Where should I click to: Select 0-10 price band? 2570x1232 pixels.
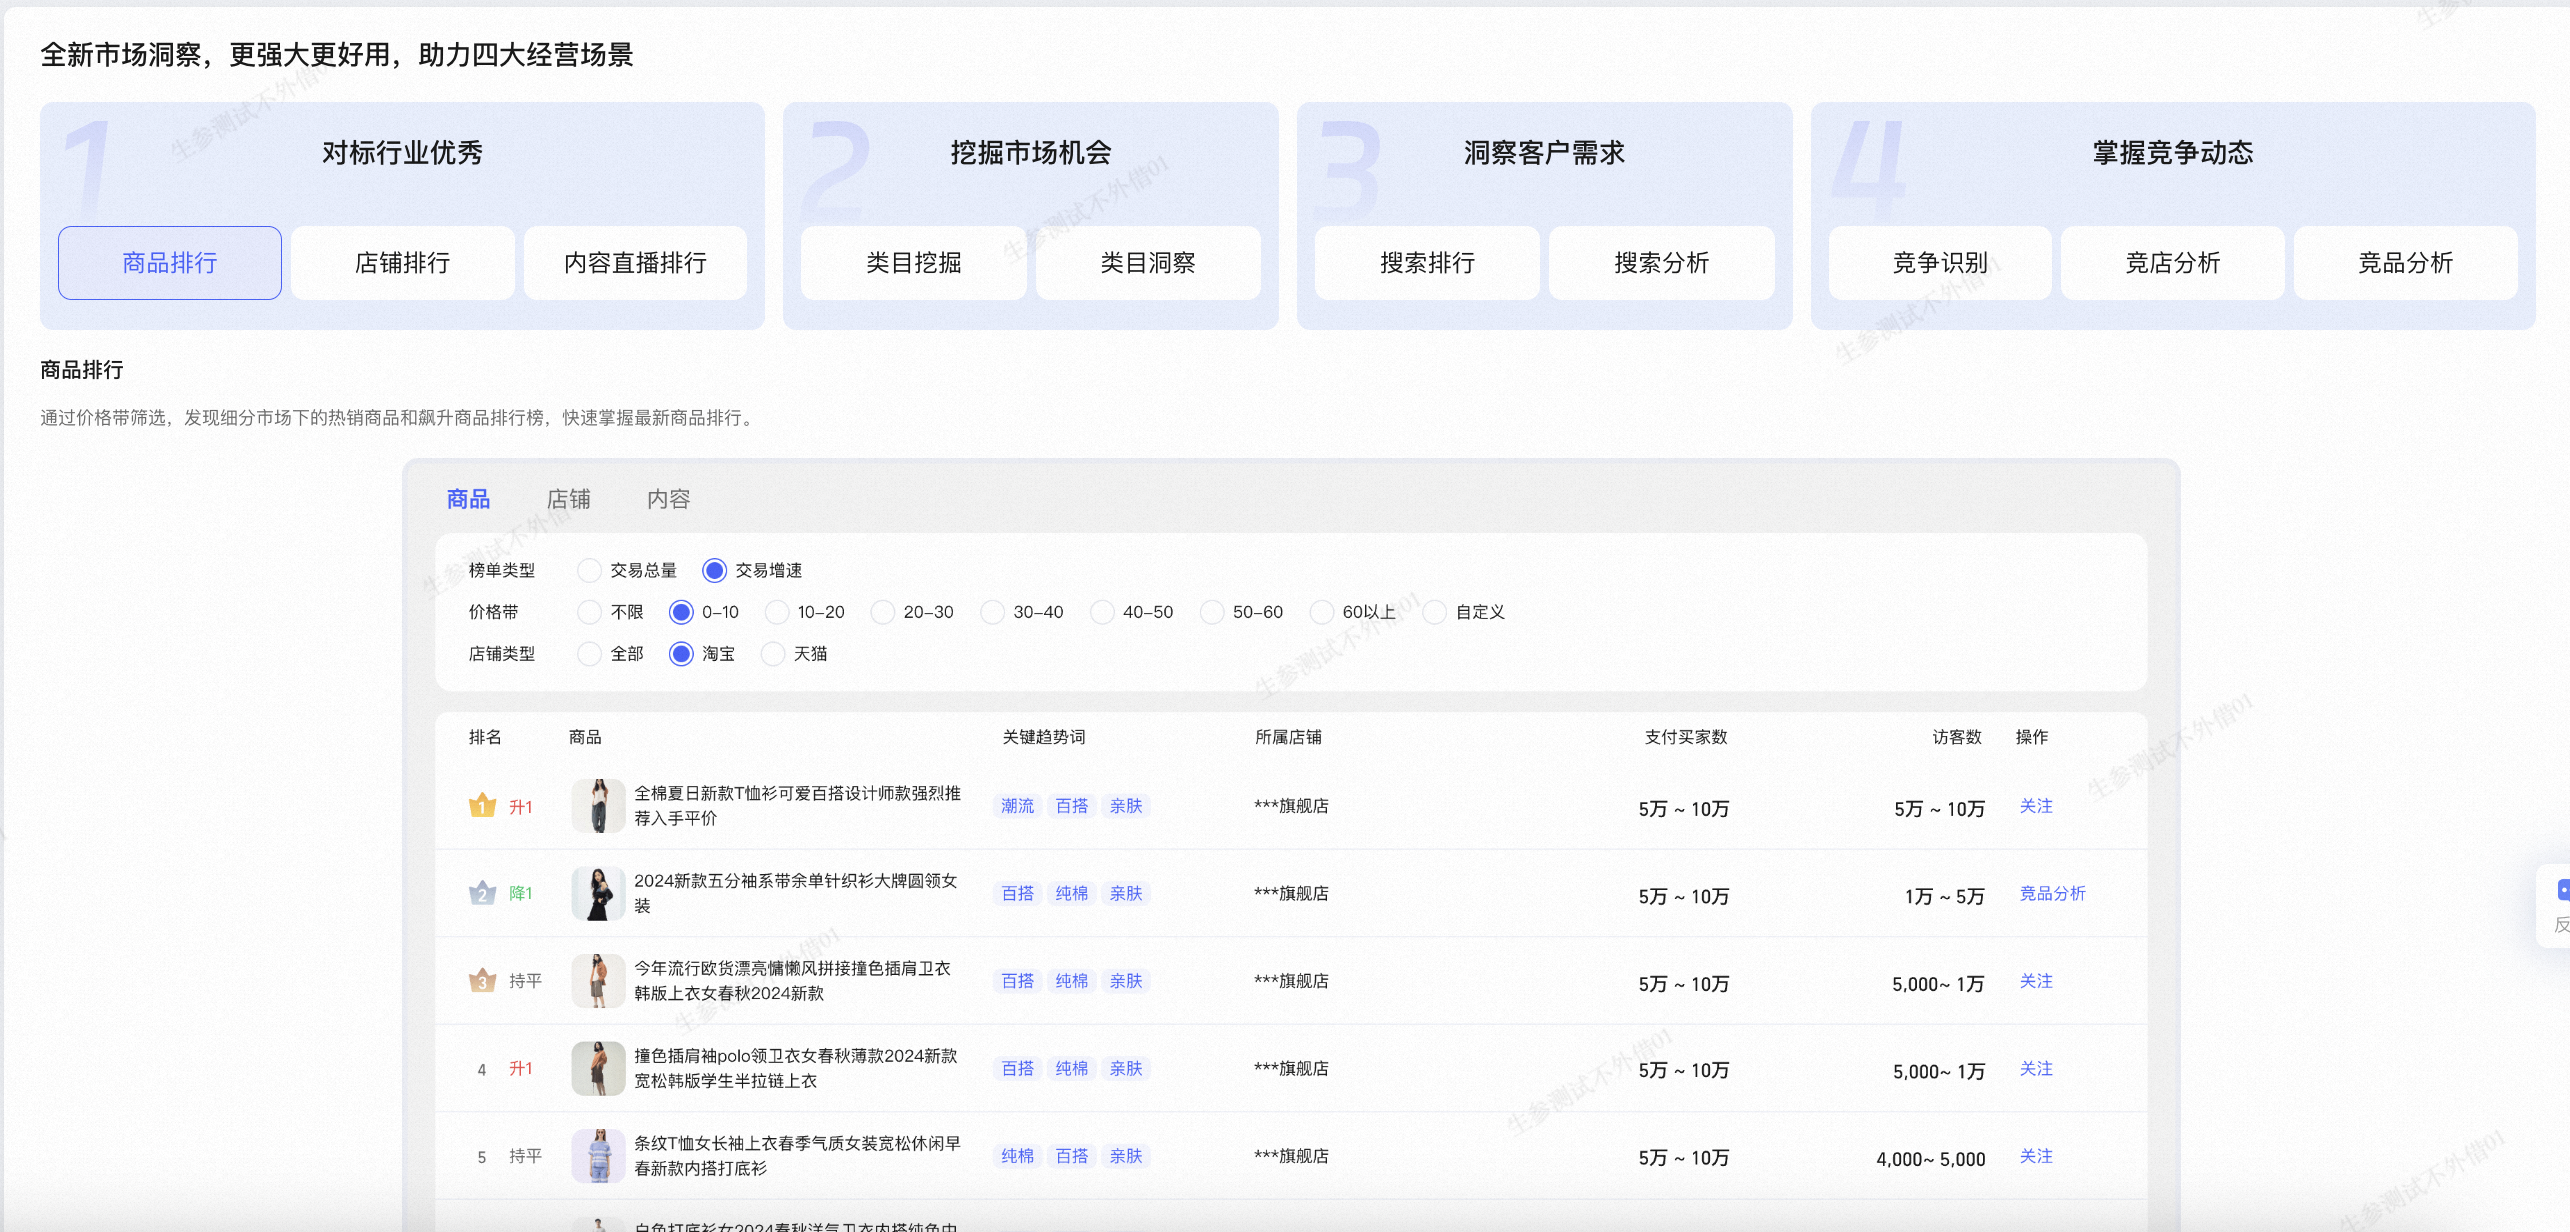[681, 612]
